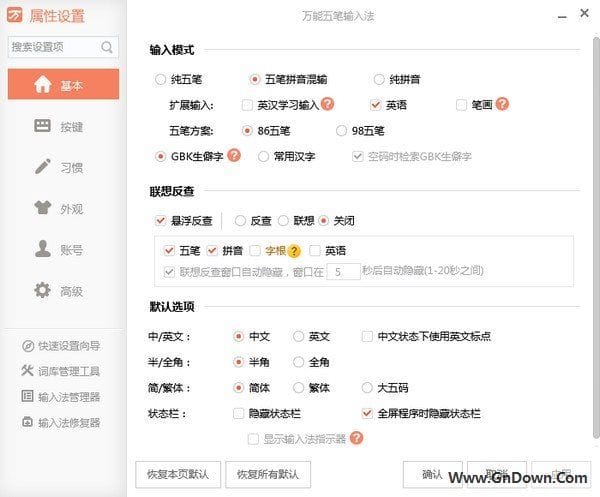Click the home icon in 基本 tab
The image size is (600, 497).
(x=42, y=84)
